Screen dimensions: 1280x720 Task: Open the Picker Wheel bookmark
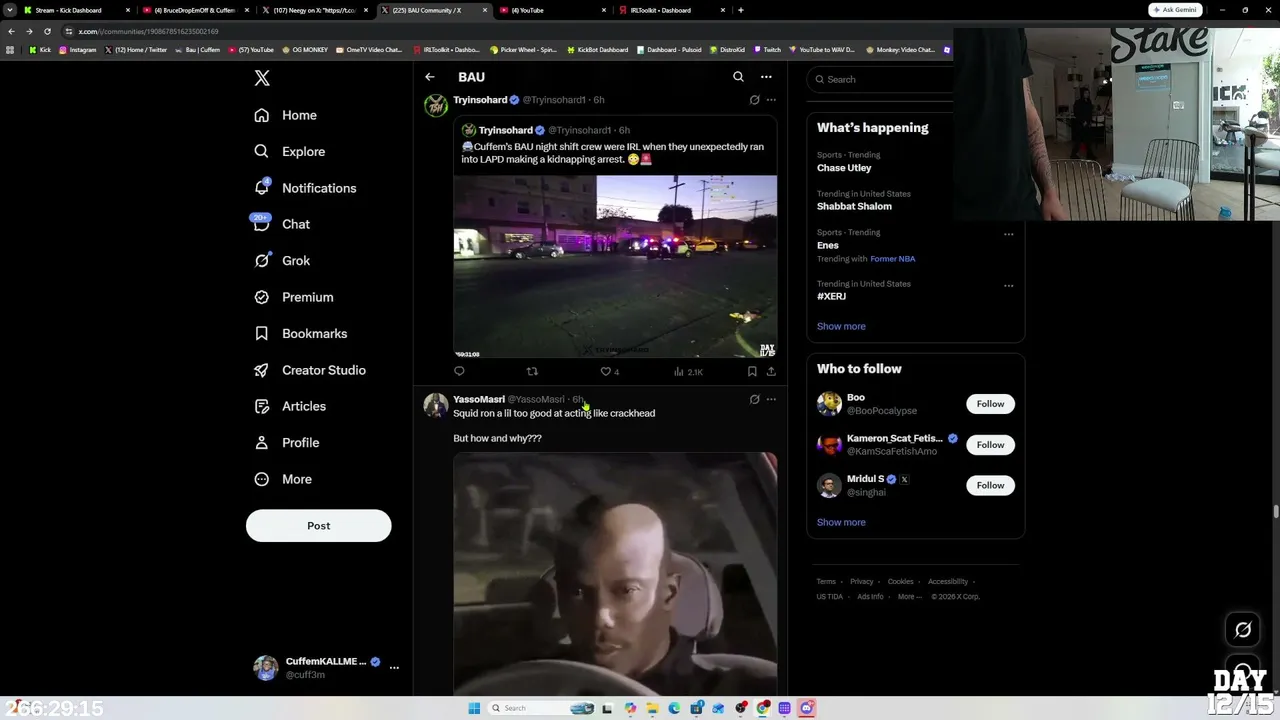coord(523,49)
